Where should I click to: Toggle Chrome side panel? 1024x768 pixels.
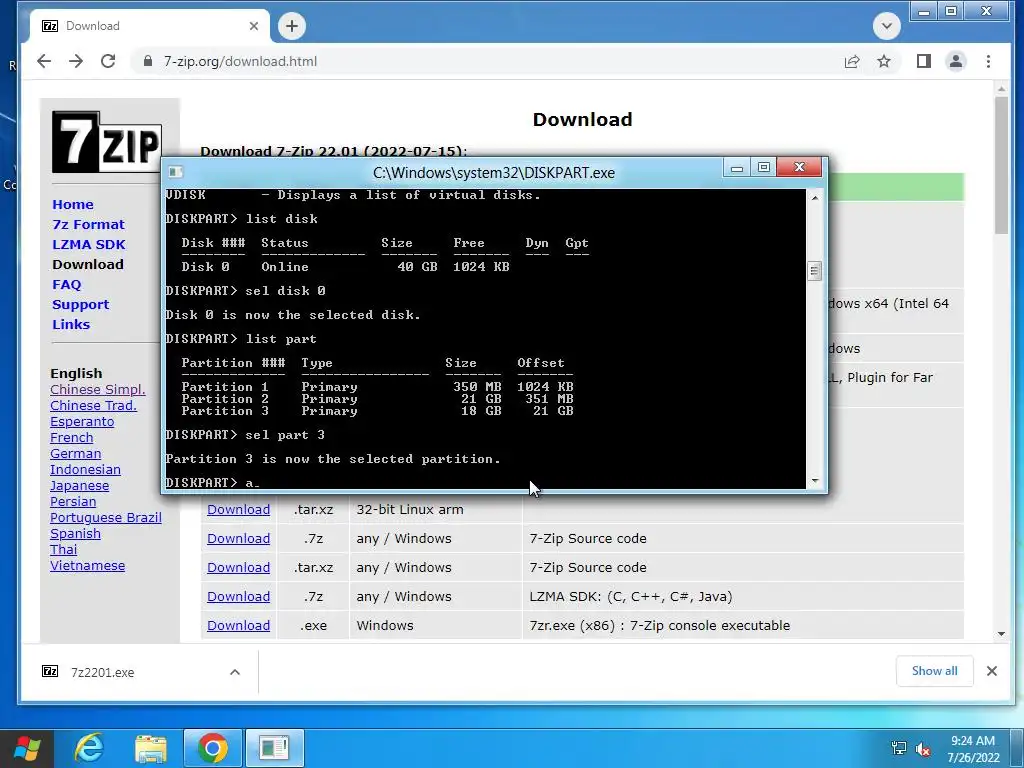(x=923, y=61)
